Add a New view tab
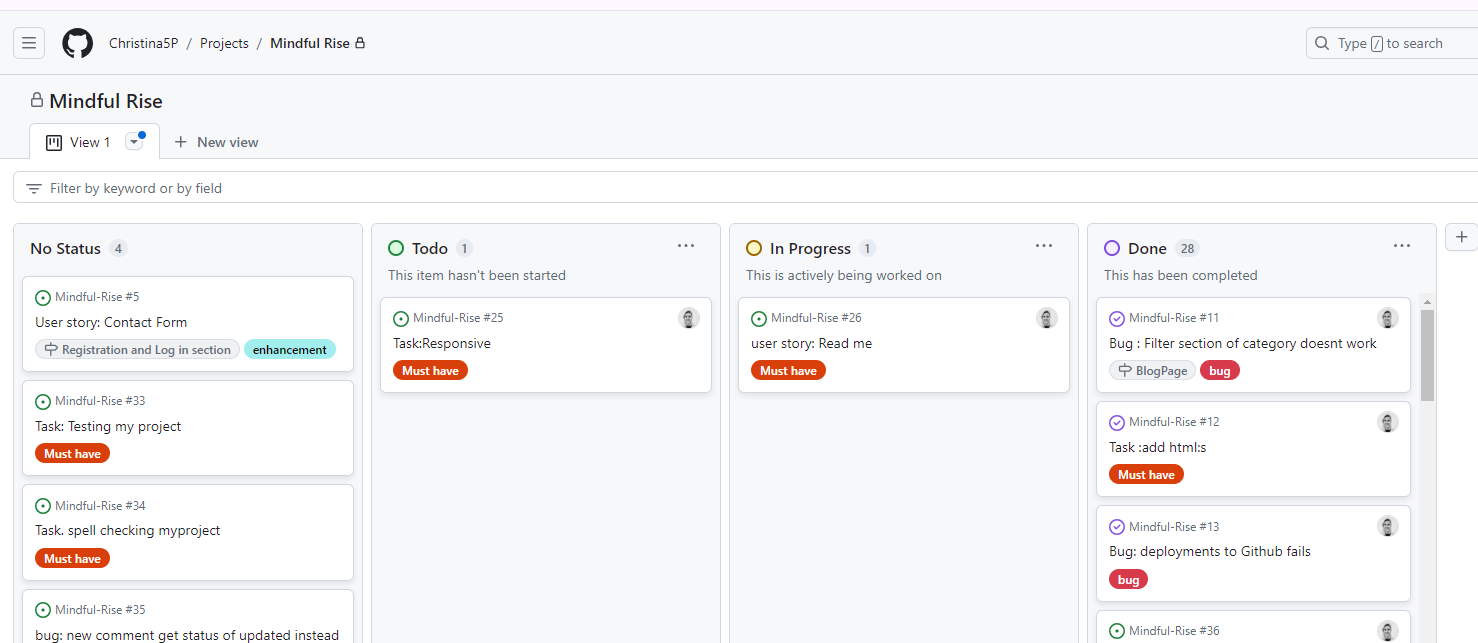This screenshot has height=643, width=1478. pyautogui.click(x=216, y=142)
